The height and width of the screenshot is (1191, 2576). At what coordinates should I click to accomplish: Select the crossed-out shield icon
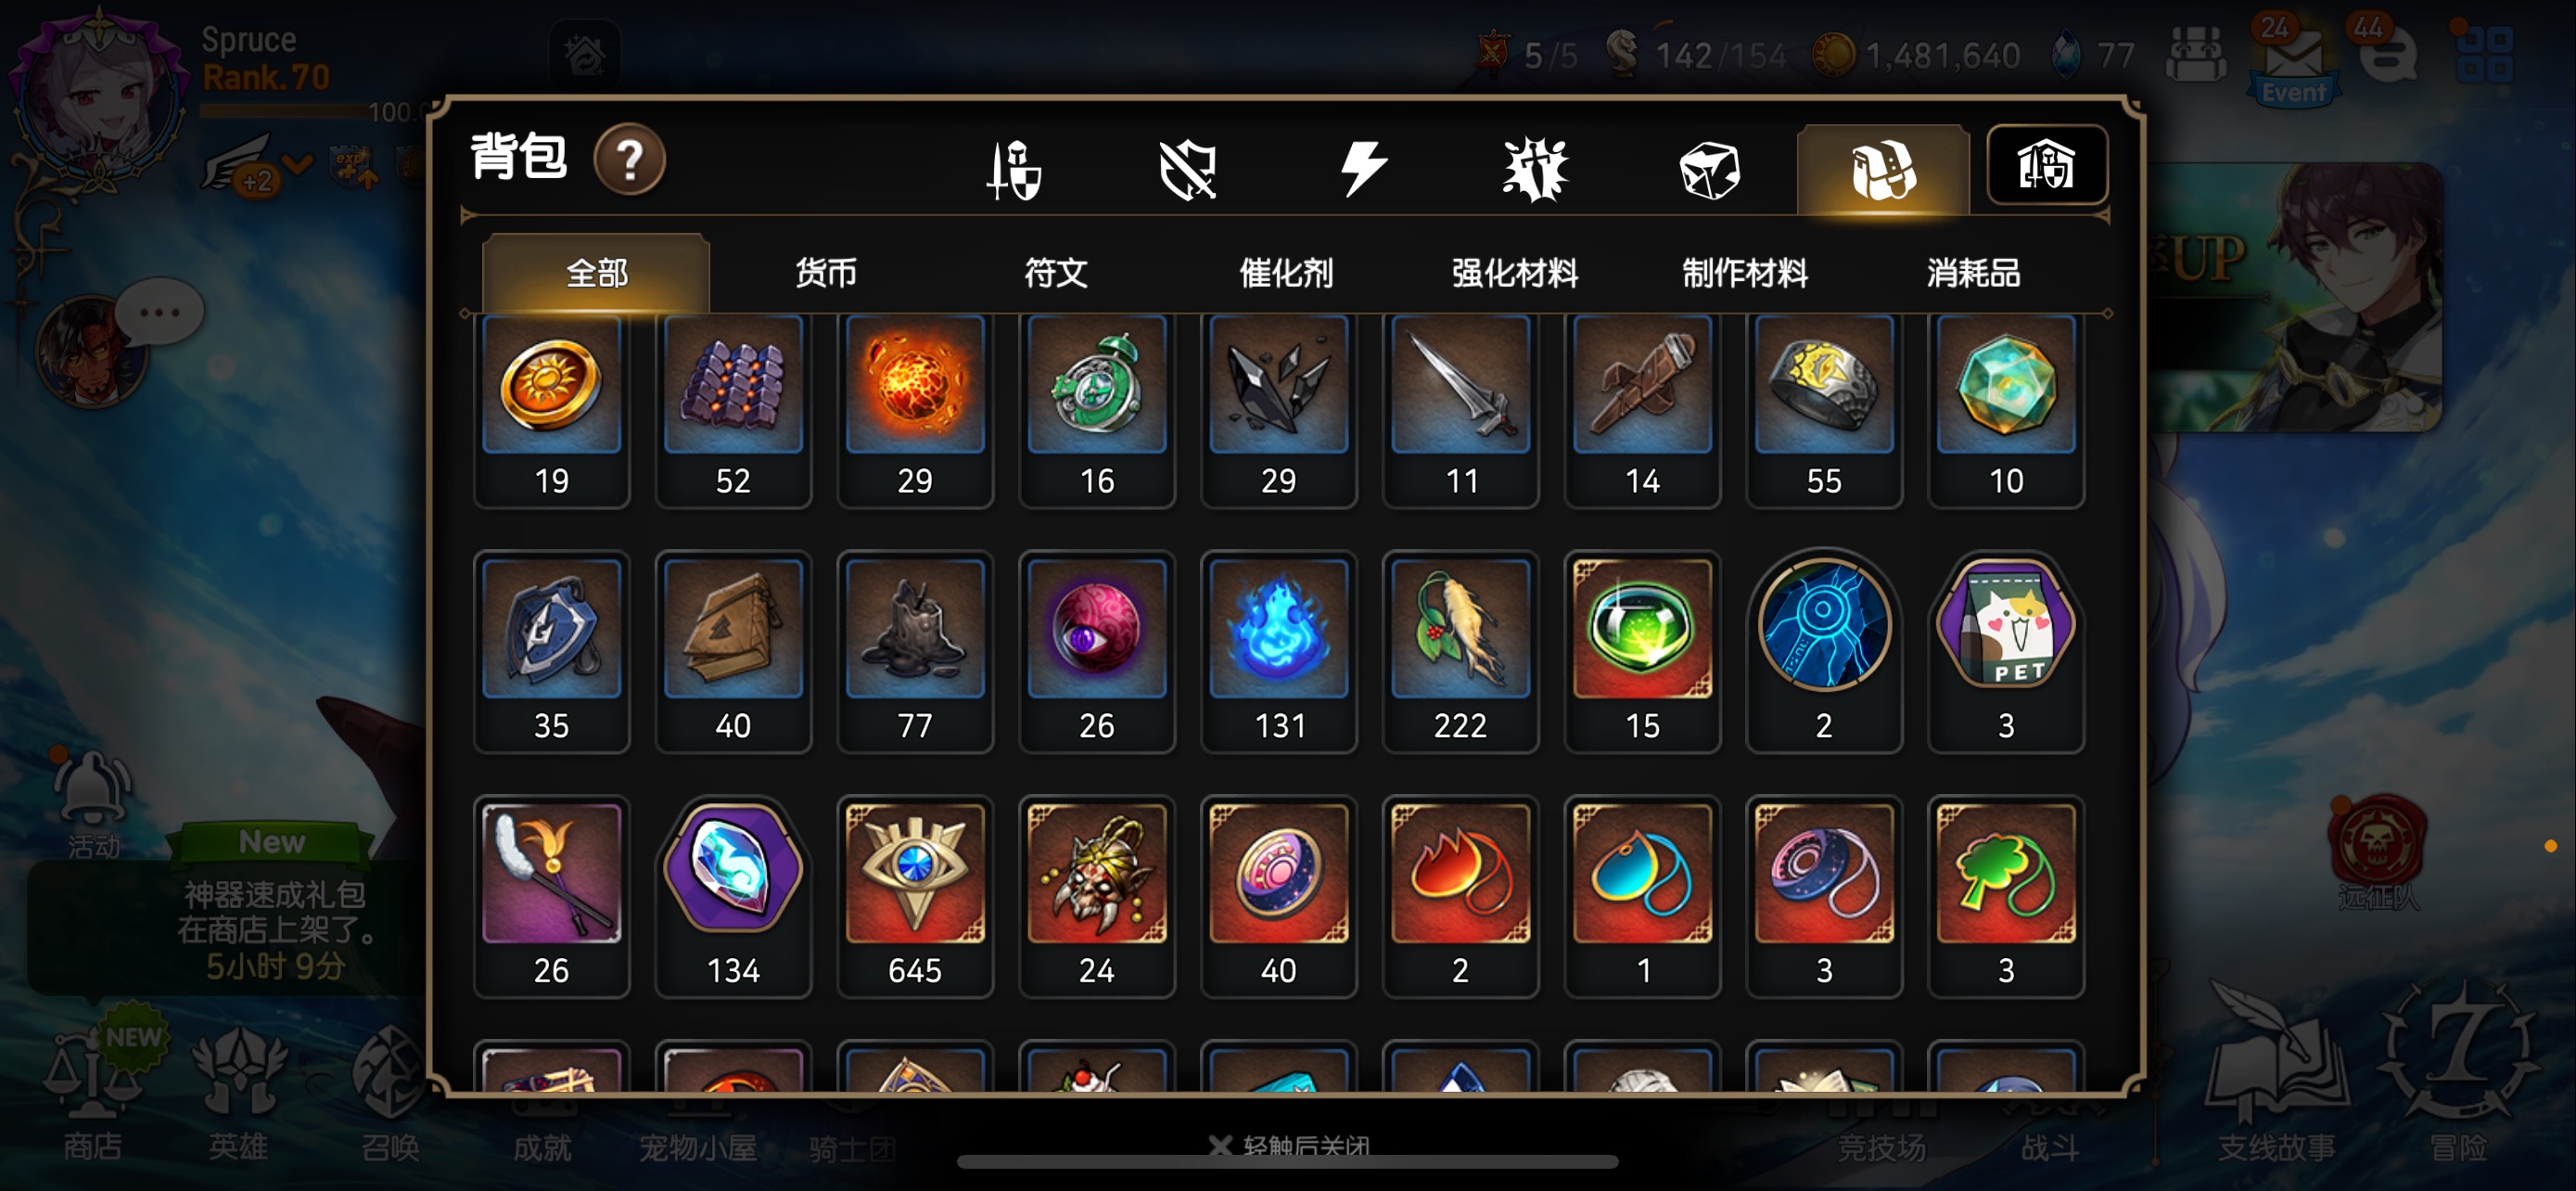point(1188,169)
